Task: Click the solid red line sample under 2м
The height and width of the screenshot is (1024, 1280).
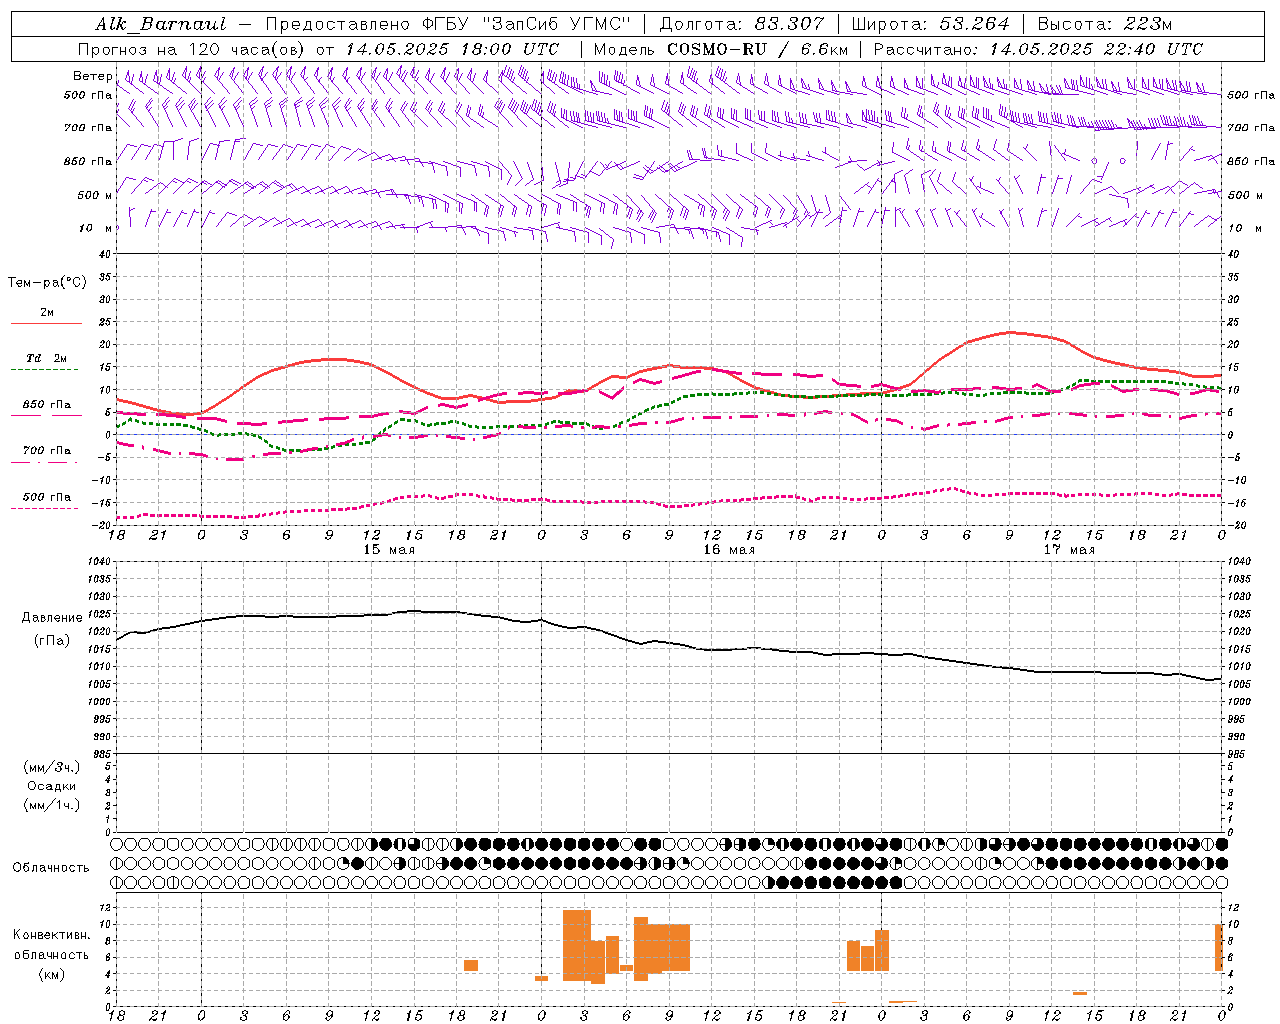Action: [x=46, y=324]
